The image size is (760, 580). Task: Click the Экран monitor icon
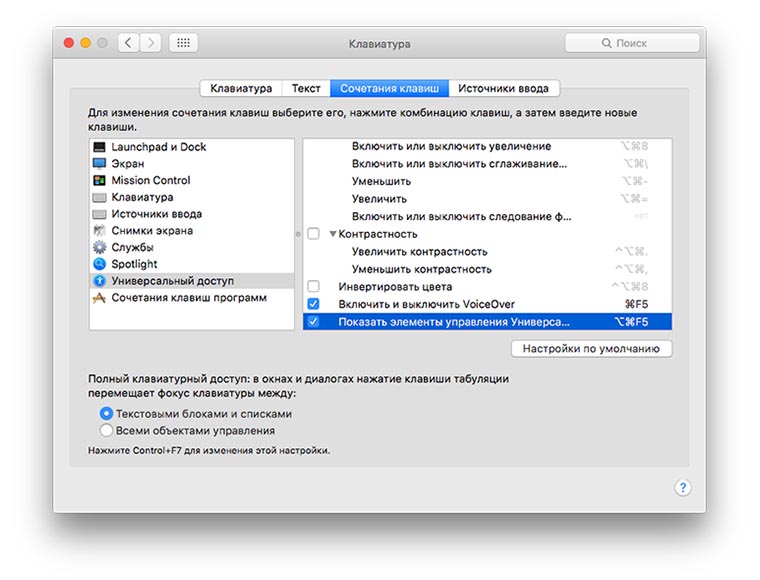[x=99, y=163]
